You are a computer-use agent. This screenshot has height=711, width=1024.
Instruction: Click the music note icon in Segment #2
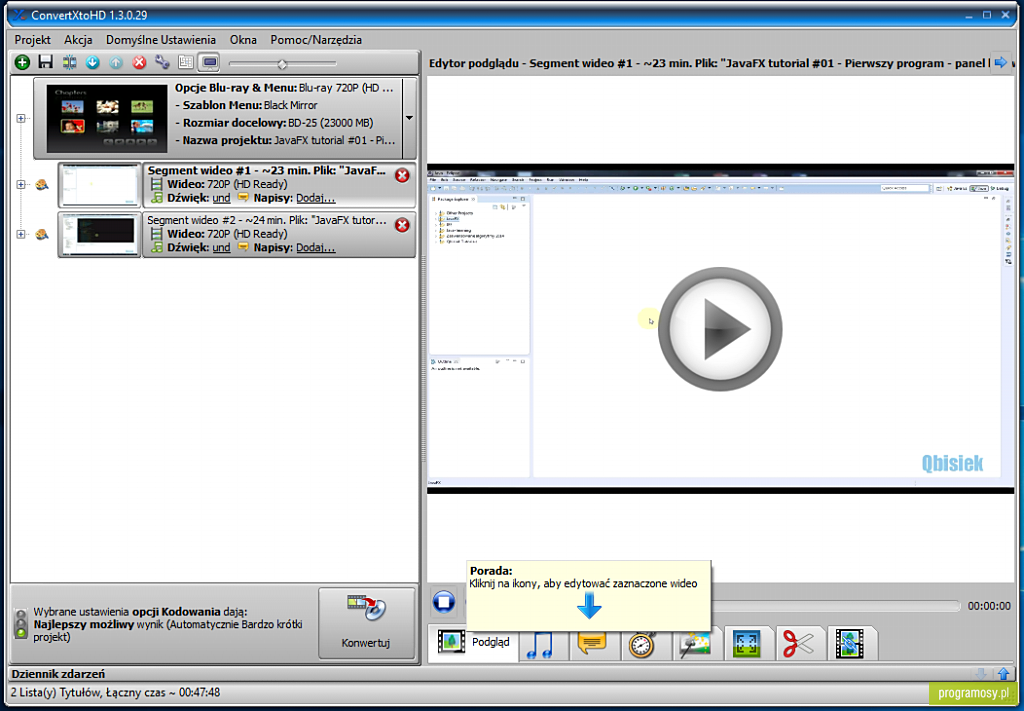pyautogui.click(x=156, y=247)
